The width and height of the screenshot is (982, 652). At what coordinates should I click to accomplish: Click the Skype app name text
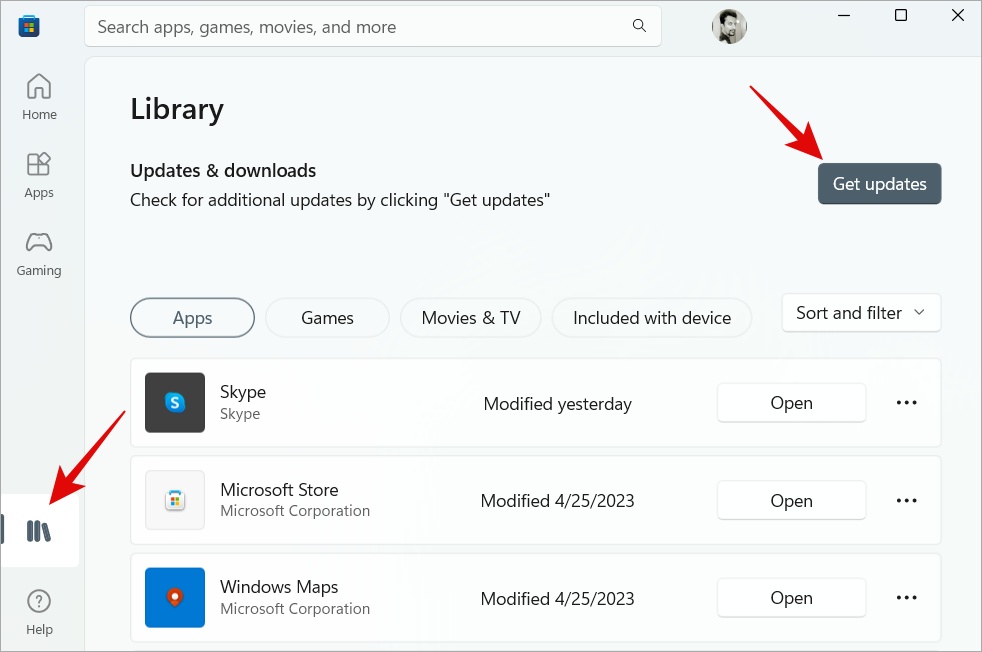point(243,392)
